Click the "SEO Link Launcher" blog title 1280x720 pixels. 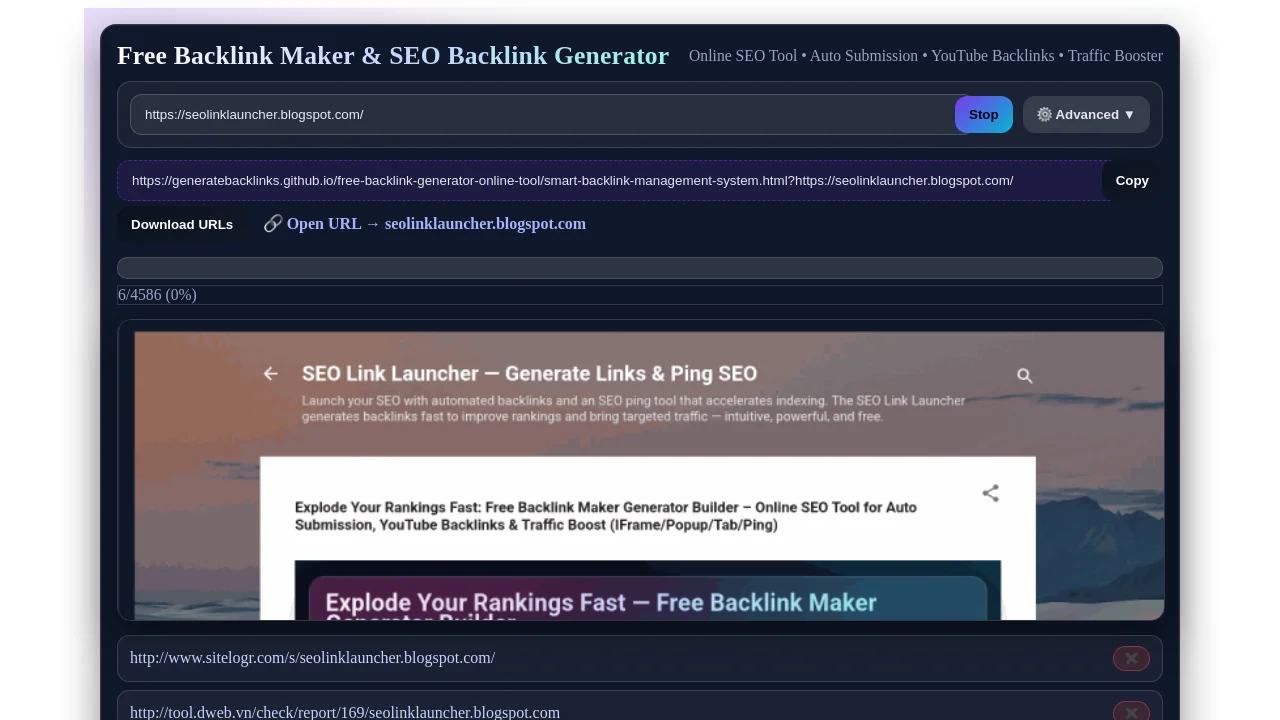point(529,374)
